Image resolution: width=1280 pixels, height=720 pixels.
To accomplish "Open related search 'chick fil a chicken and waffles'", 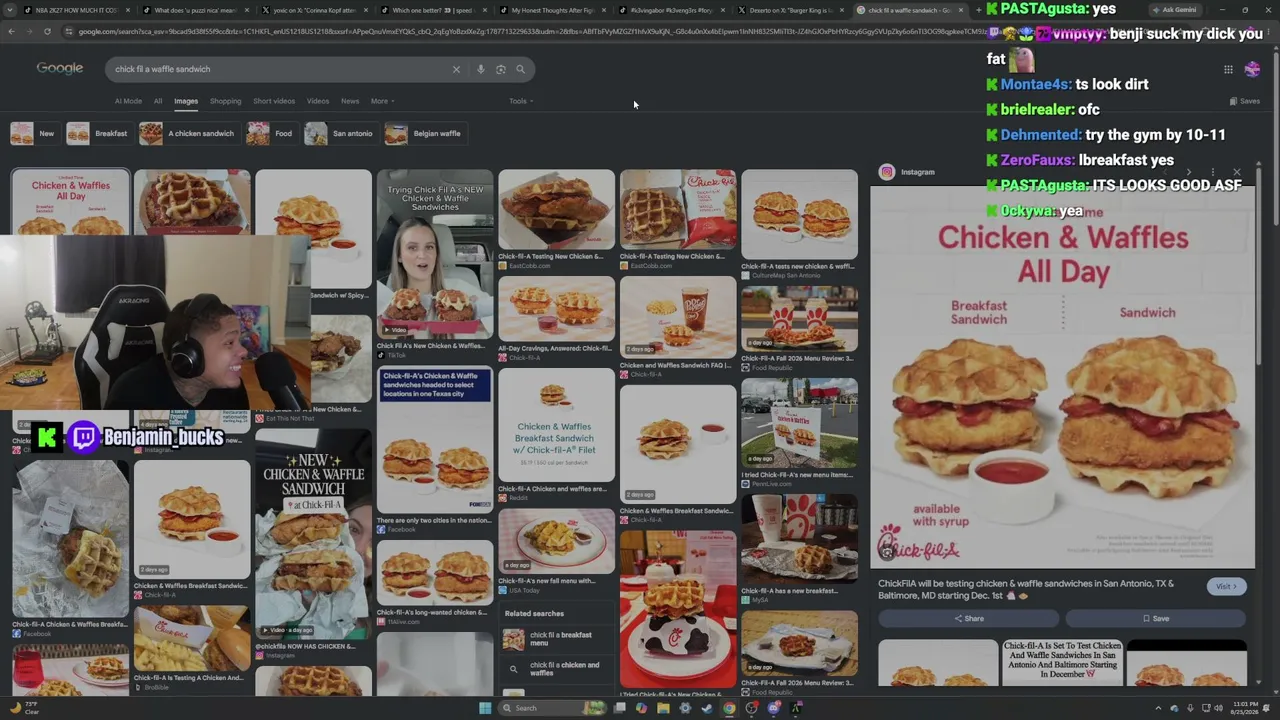I will point(555,669).
